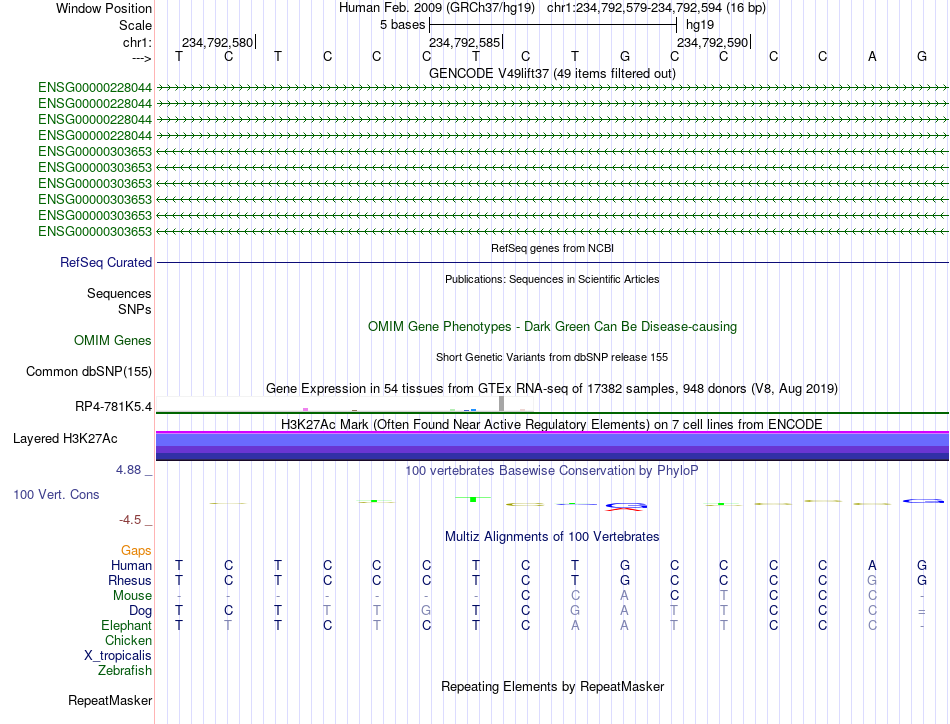Click the Zebrafish species label
The image size is (950, 724).
pos(125,671)
